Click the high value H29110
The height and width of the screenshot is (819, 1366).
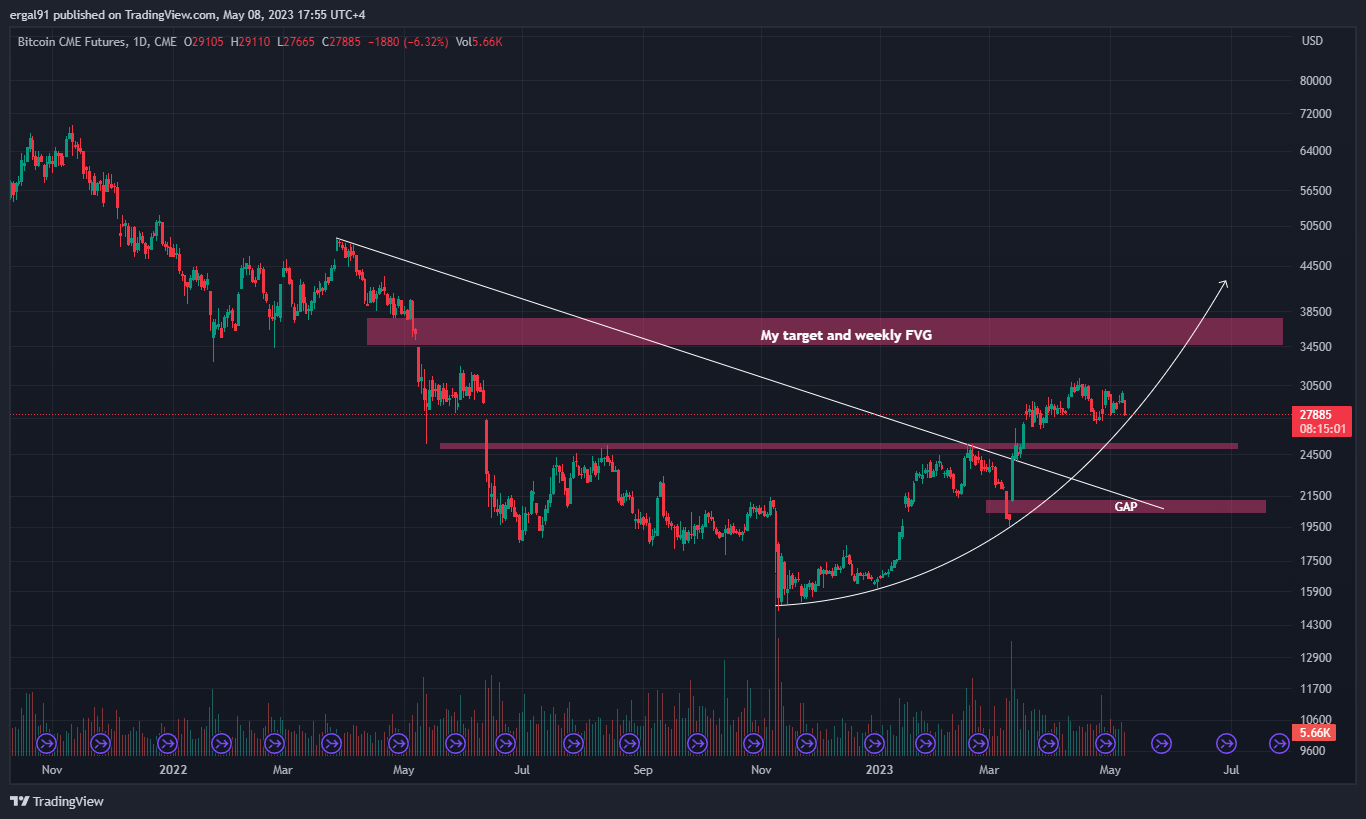click(x=250, y=41)
